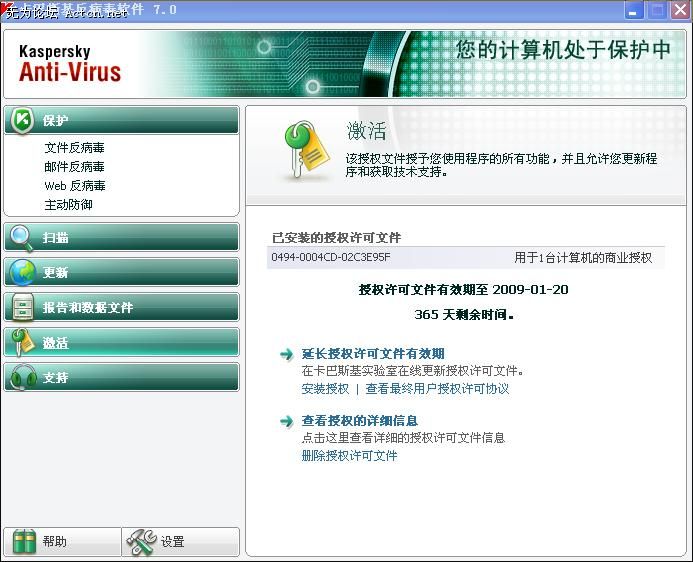Open the 保护 section

point(122,120)
